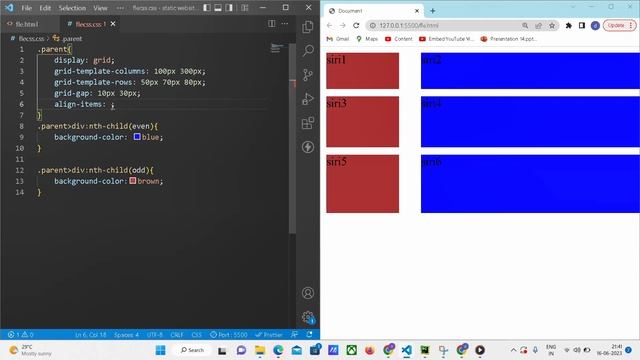Open Explorer in VS Code activity bar

pyautogui.click(x=308, y=27)
